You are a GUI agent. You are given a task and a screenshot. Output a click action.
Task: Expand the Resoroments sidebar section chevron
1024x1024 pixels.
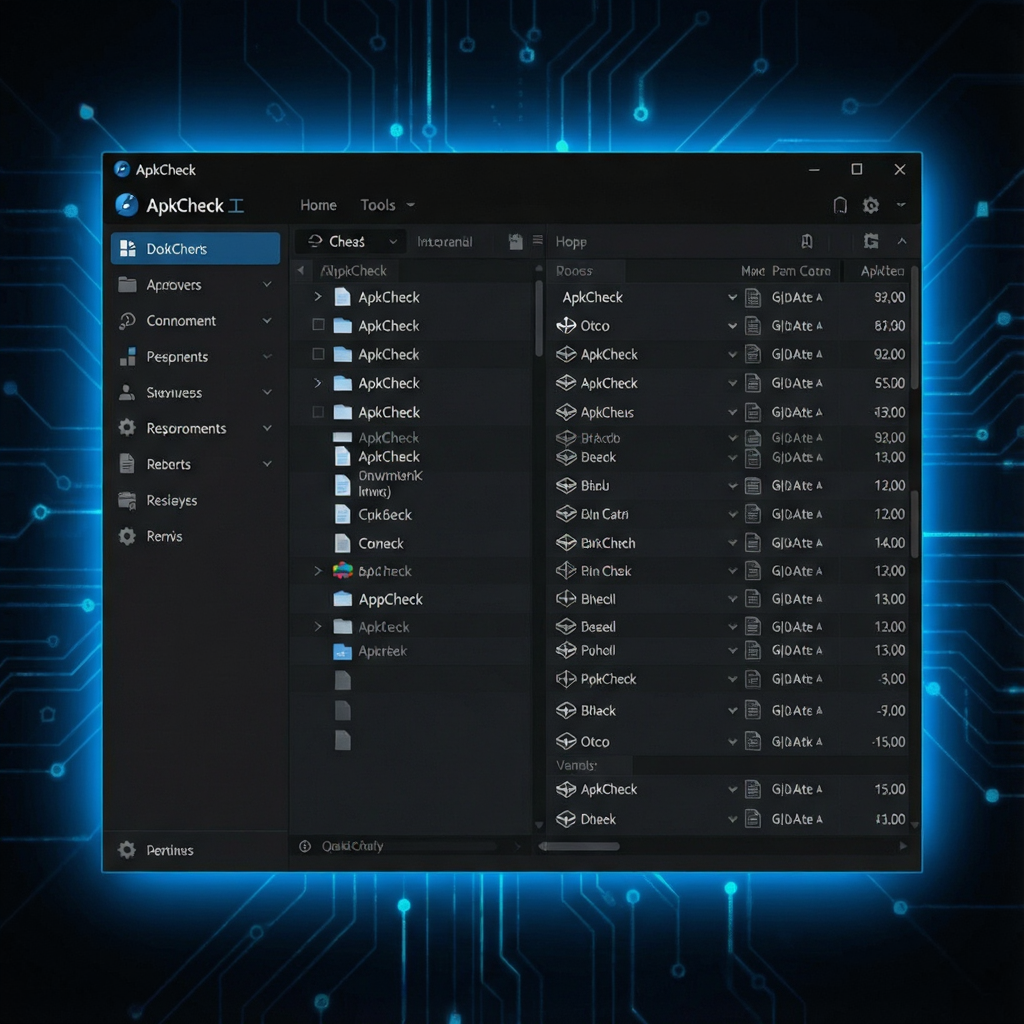(267, 428)
